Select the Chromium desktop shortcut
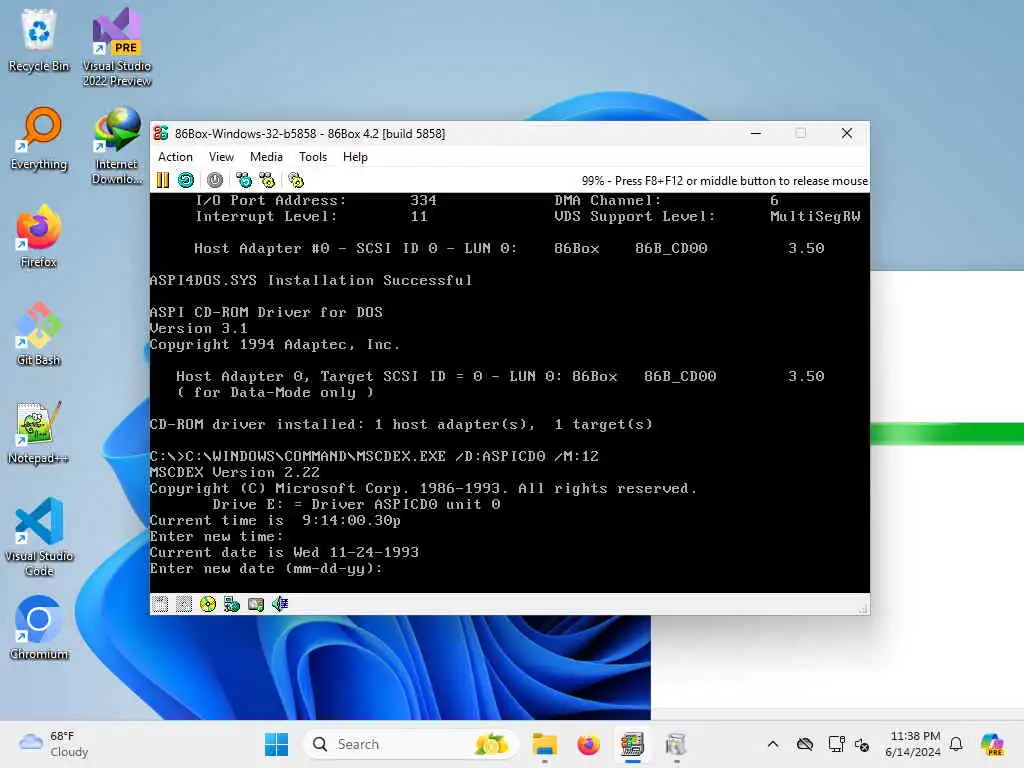 39,628
